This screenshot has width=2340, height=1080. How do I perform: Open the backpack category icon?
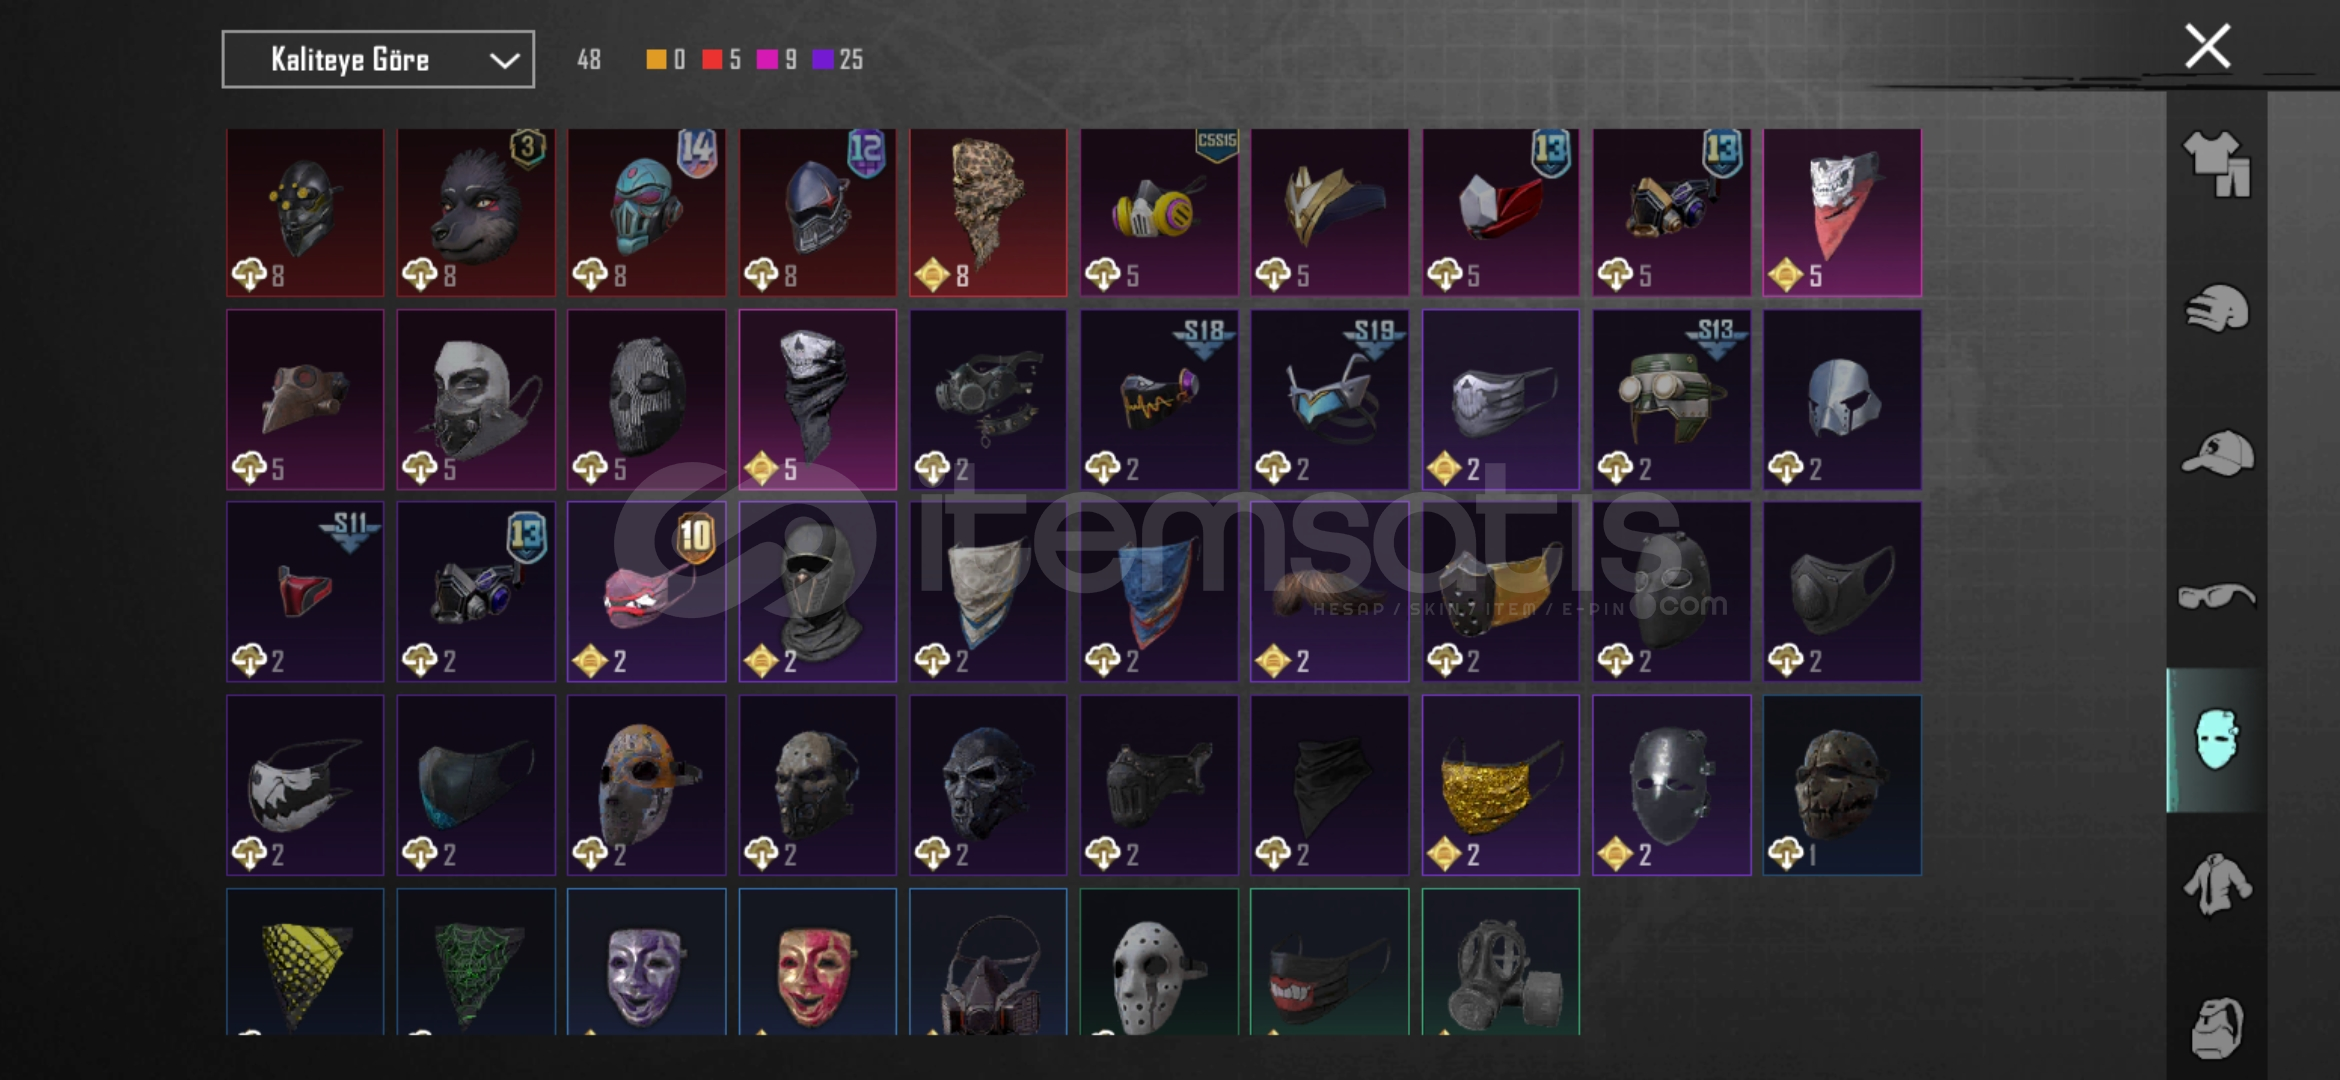pyautogui.click(x=2217, y=1027)
